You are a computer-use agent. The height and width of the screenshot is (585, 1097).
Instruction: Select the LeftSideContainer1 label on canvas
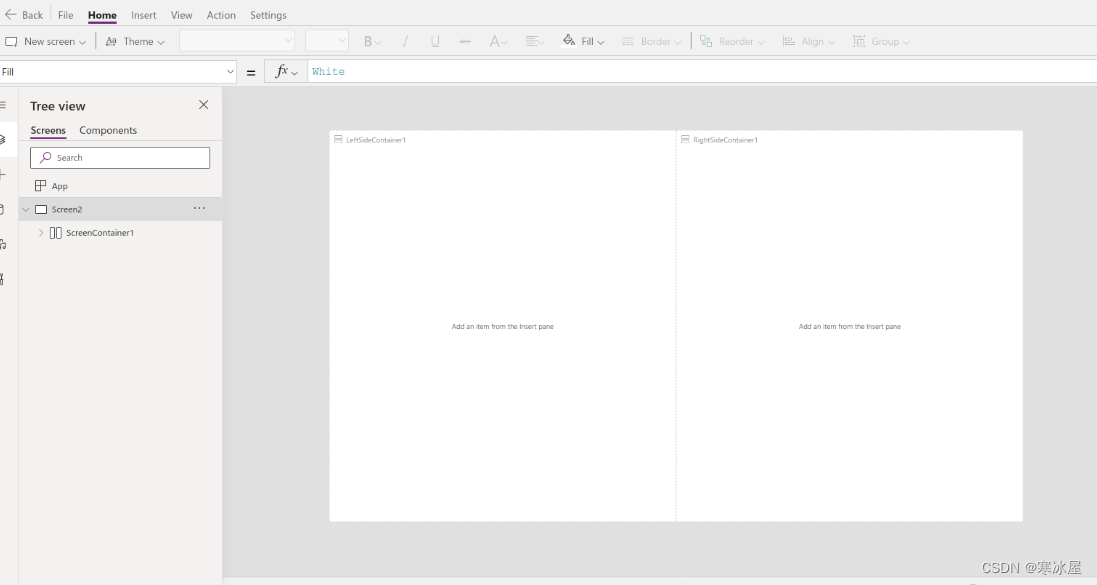[x=376, y=140]
